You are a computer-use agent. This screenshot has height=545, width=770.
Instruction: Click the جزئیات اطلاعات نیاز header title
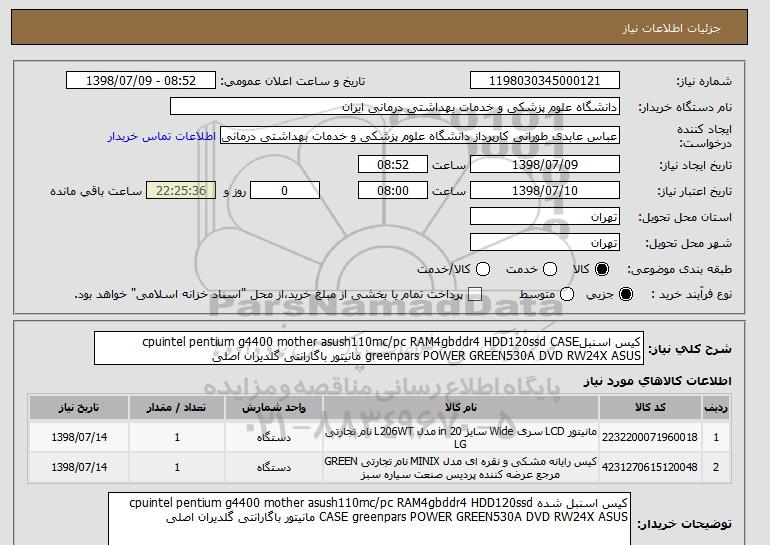(671, 28)
